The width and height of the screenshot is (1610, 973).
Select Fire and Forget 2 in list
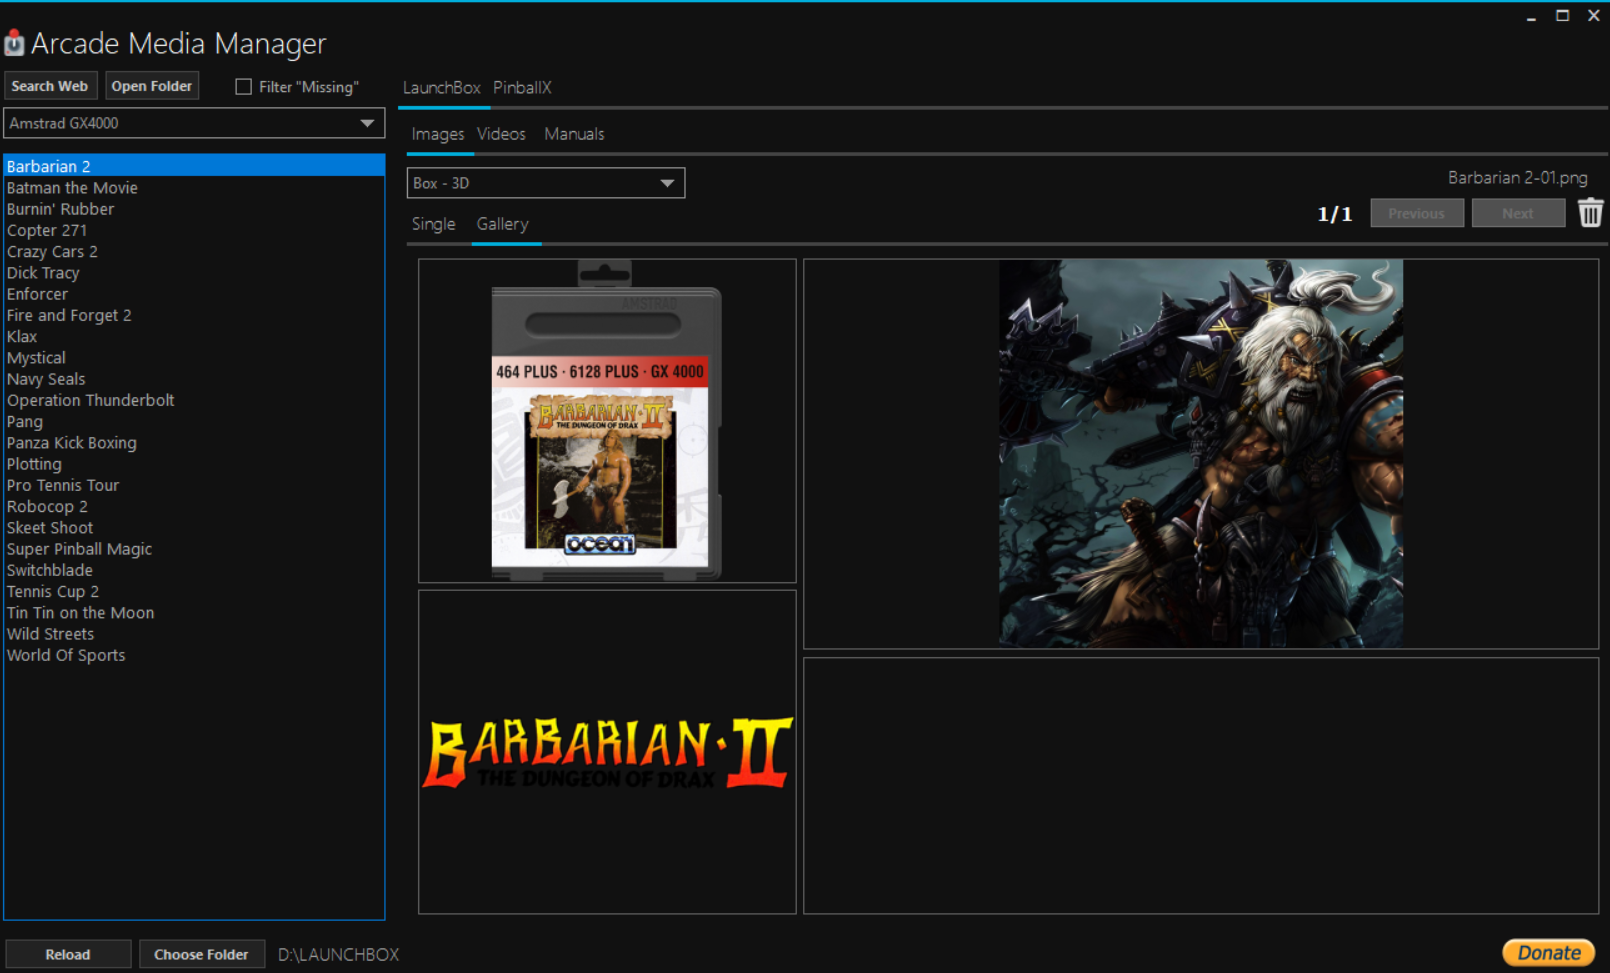[x=194, y=315]
